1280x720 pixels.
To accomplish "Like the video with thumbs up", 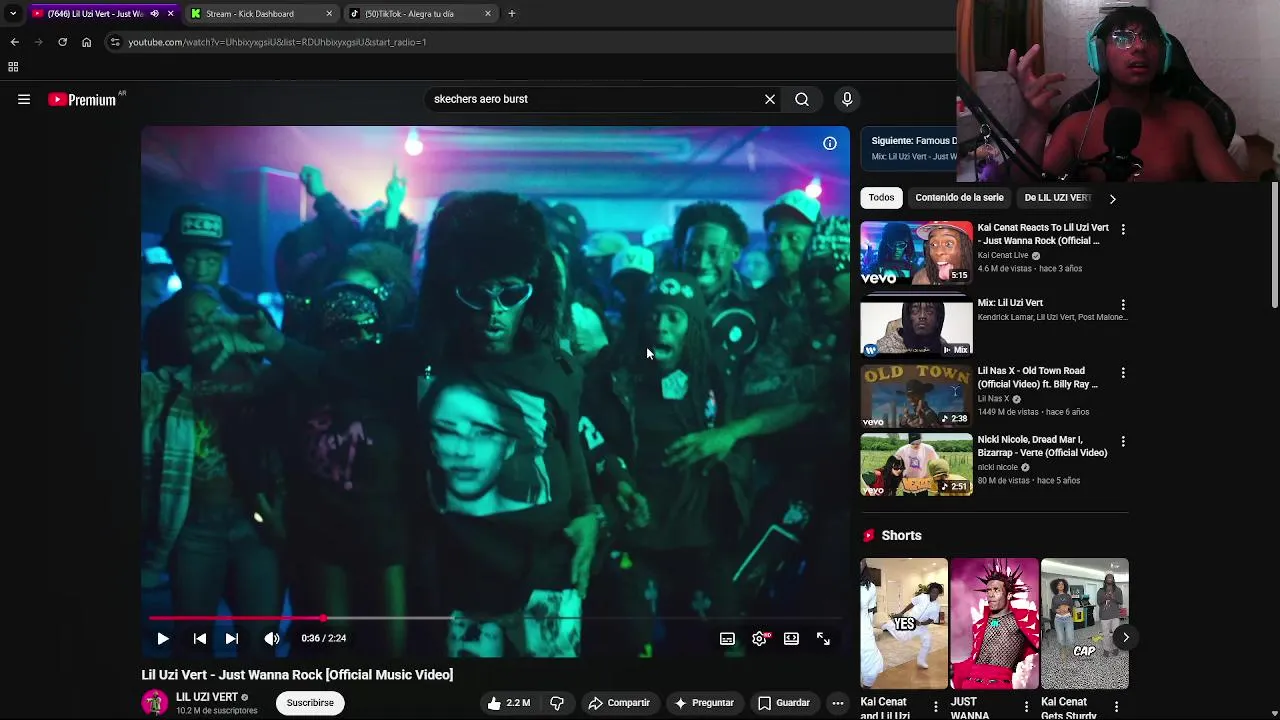I will pyautogui.click(x=508, y=703).
